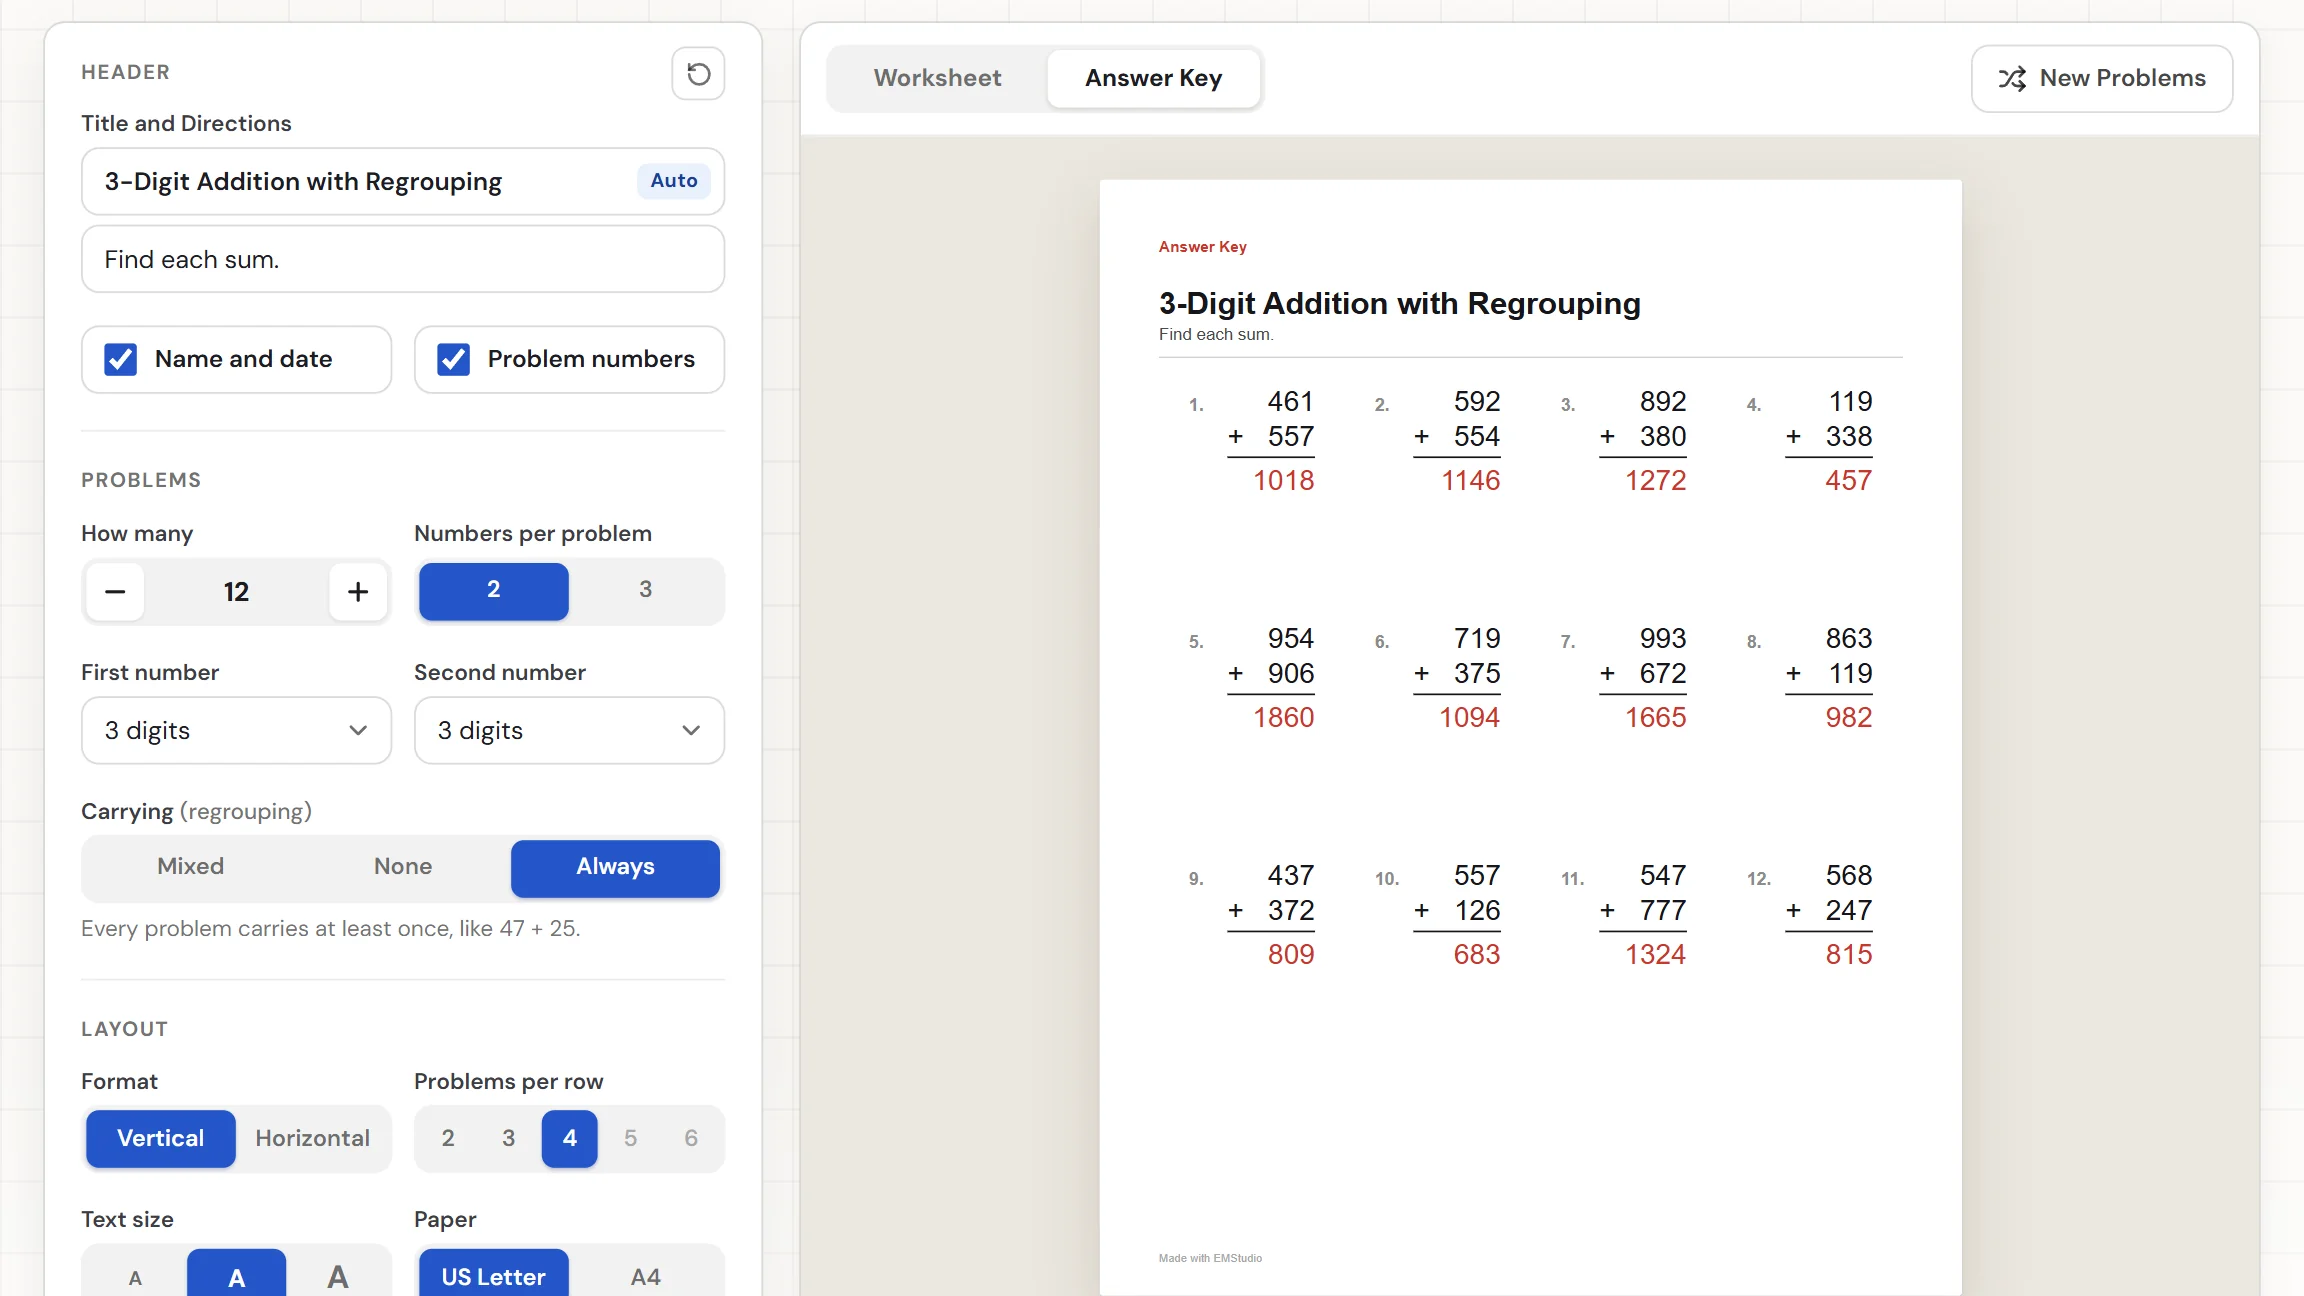The width and height of the screenshot is (2304, 1296).
Task: Increase how many problems with plus
Action: pos(358,591)
